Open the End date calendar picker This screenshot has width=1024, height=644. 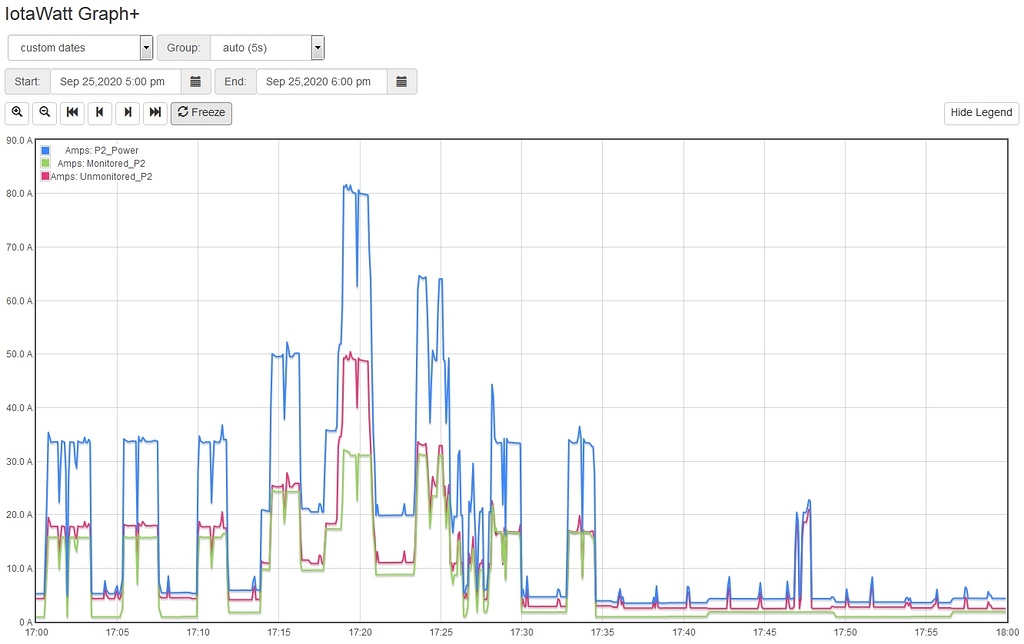[x=401, y=82]
